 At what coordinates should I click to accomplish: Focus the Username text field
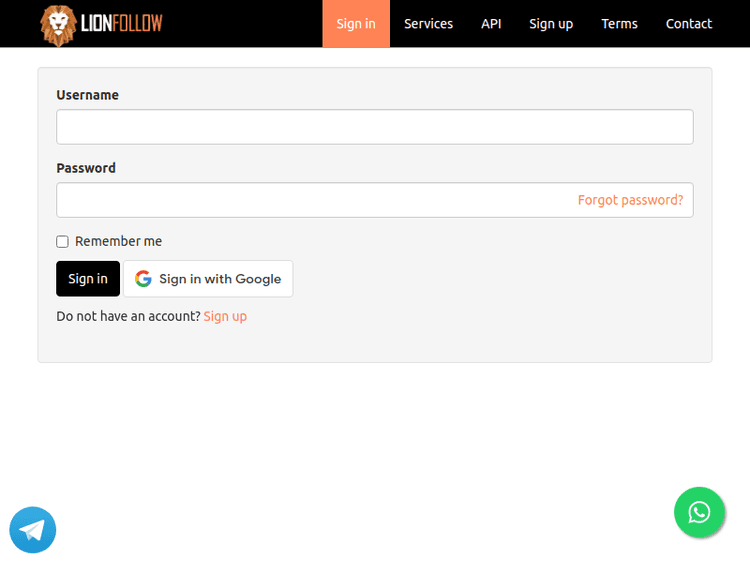pos(374,127)
